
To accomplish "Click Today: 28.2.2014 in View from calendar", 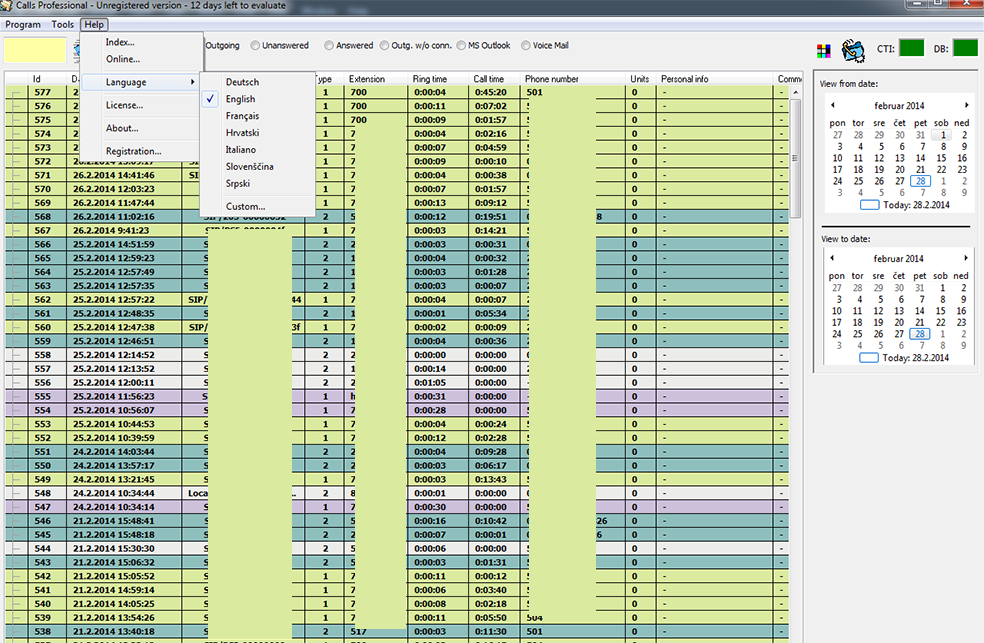I will click(905, 205).
